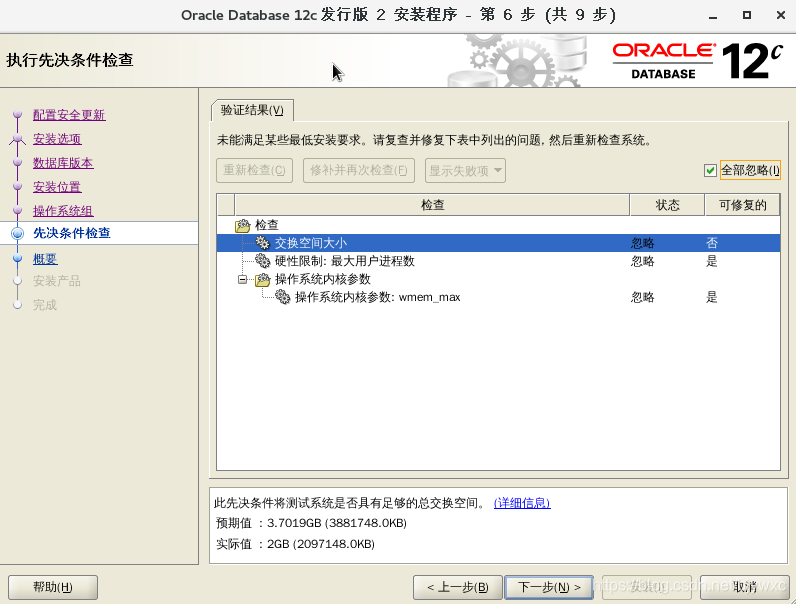Click 忽略 status in wmem_max row
Viewport: 796px width, 604px height.
click(x=643, y=297)
